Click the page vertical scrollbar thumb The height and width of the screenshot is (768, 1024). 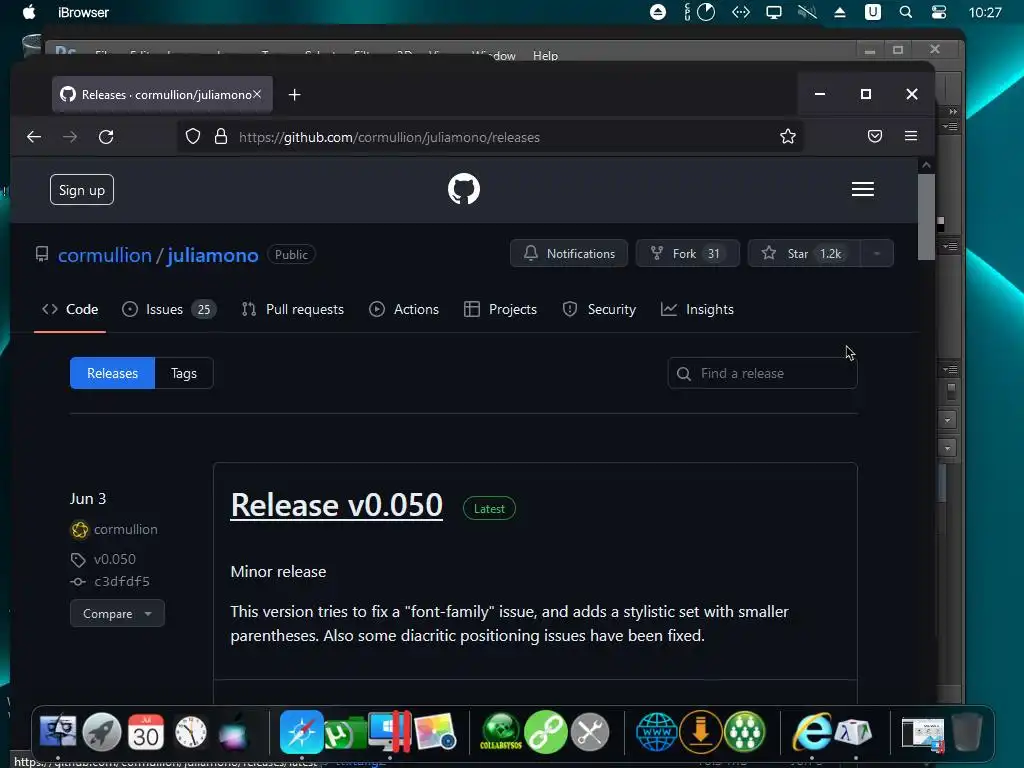pyautogui.click(x=926, y=217)
